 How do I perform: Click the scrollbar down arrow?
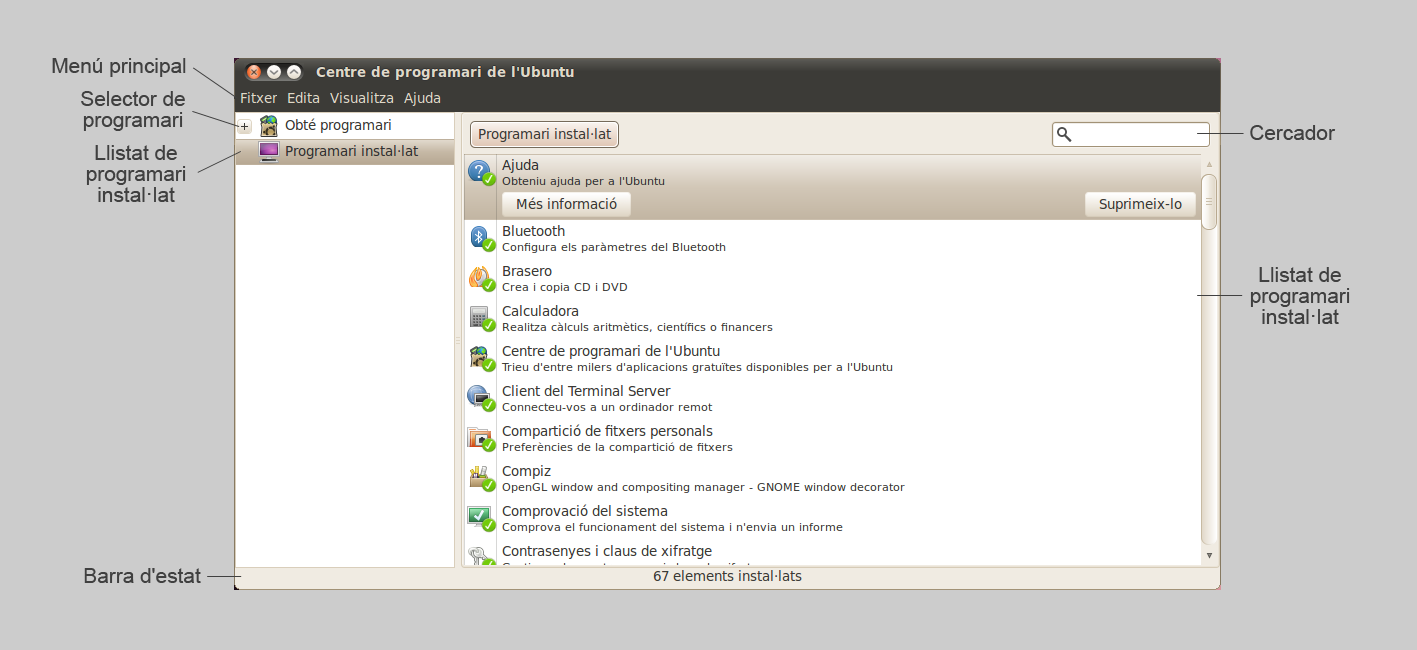click(1209, 555)
